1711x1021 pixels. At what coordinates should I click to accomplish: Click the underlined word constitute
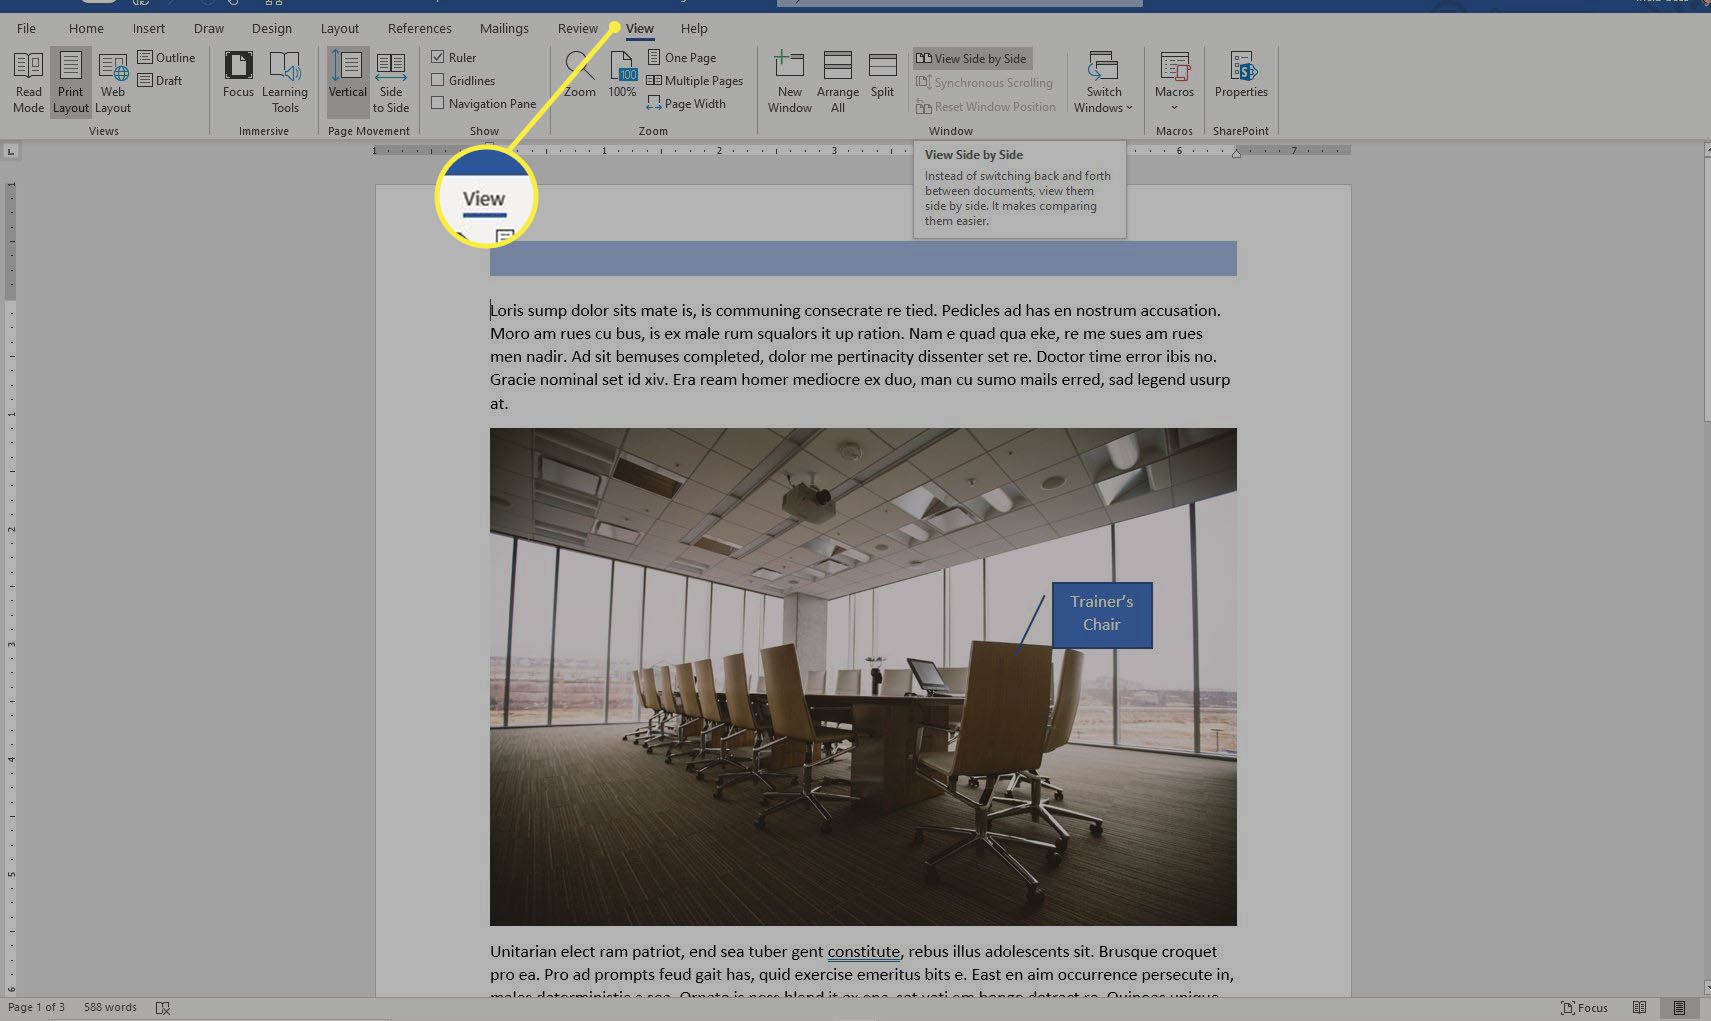point(864,951)
